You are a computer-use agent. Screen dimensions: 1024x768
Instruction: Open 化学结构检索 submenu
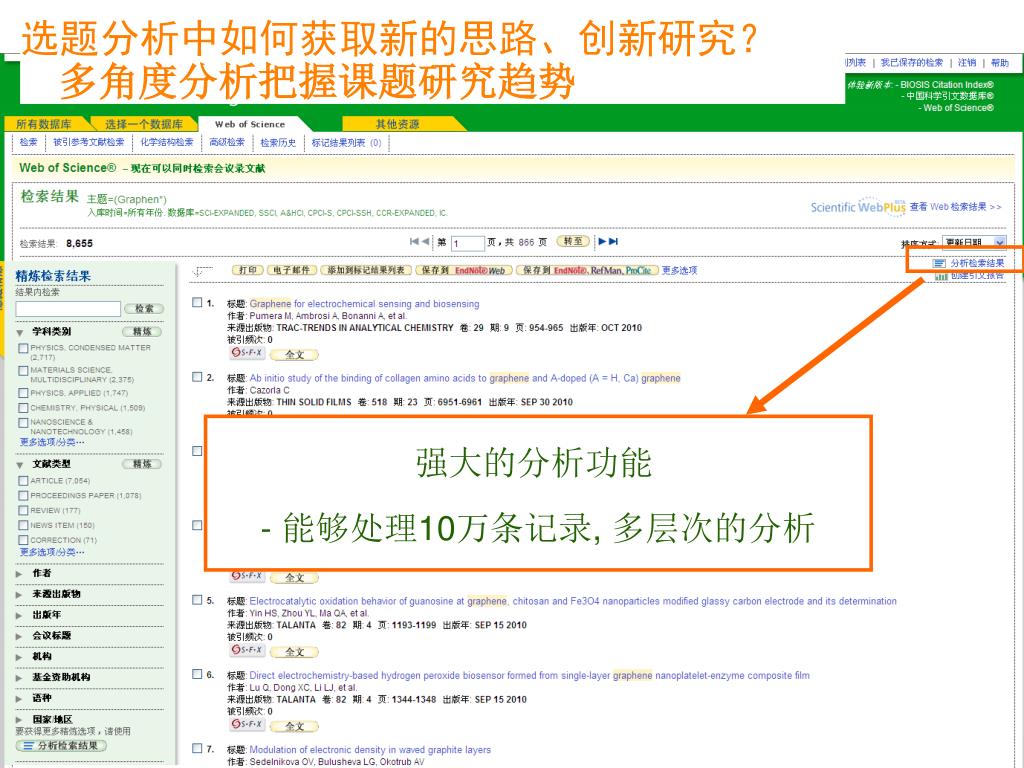167,142
